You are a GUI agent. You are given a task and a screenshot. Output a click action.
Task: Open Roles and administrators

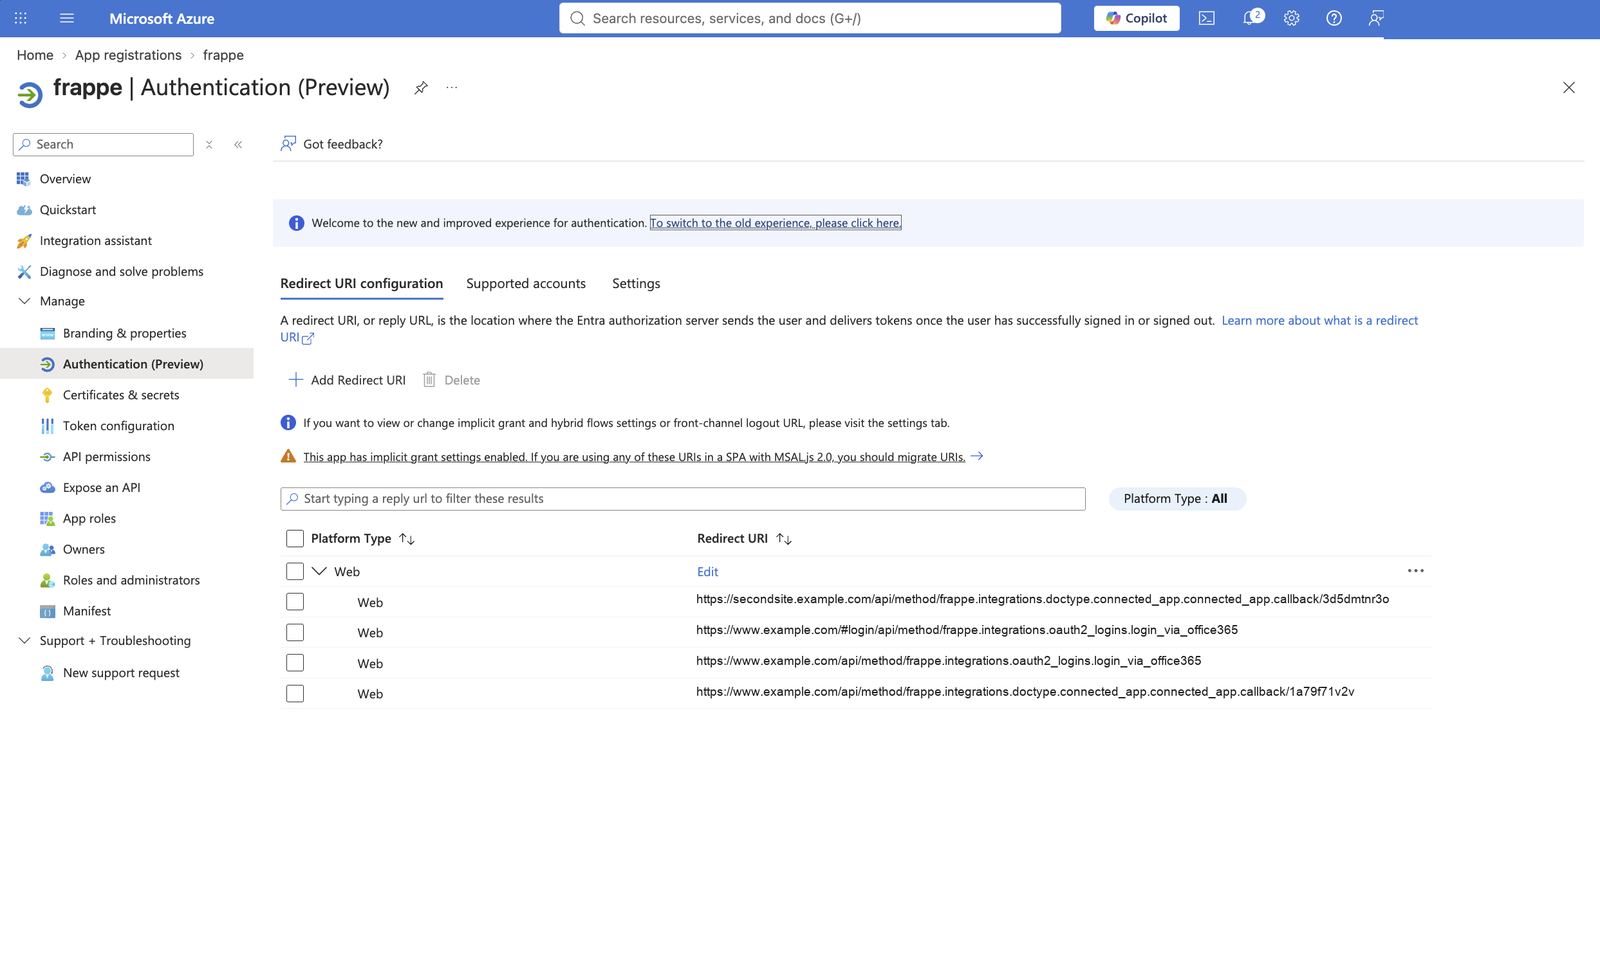point(131,581)
